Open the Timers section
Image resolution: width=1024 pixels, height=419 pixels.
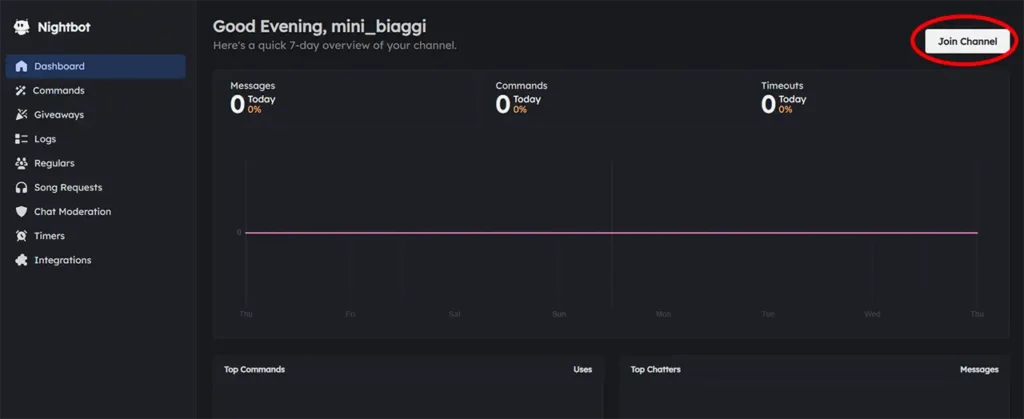pos(95,236)
